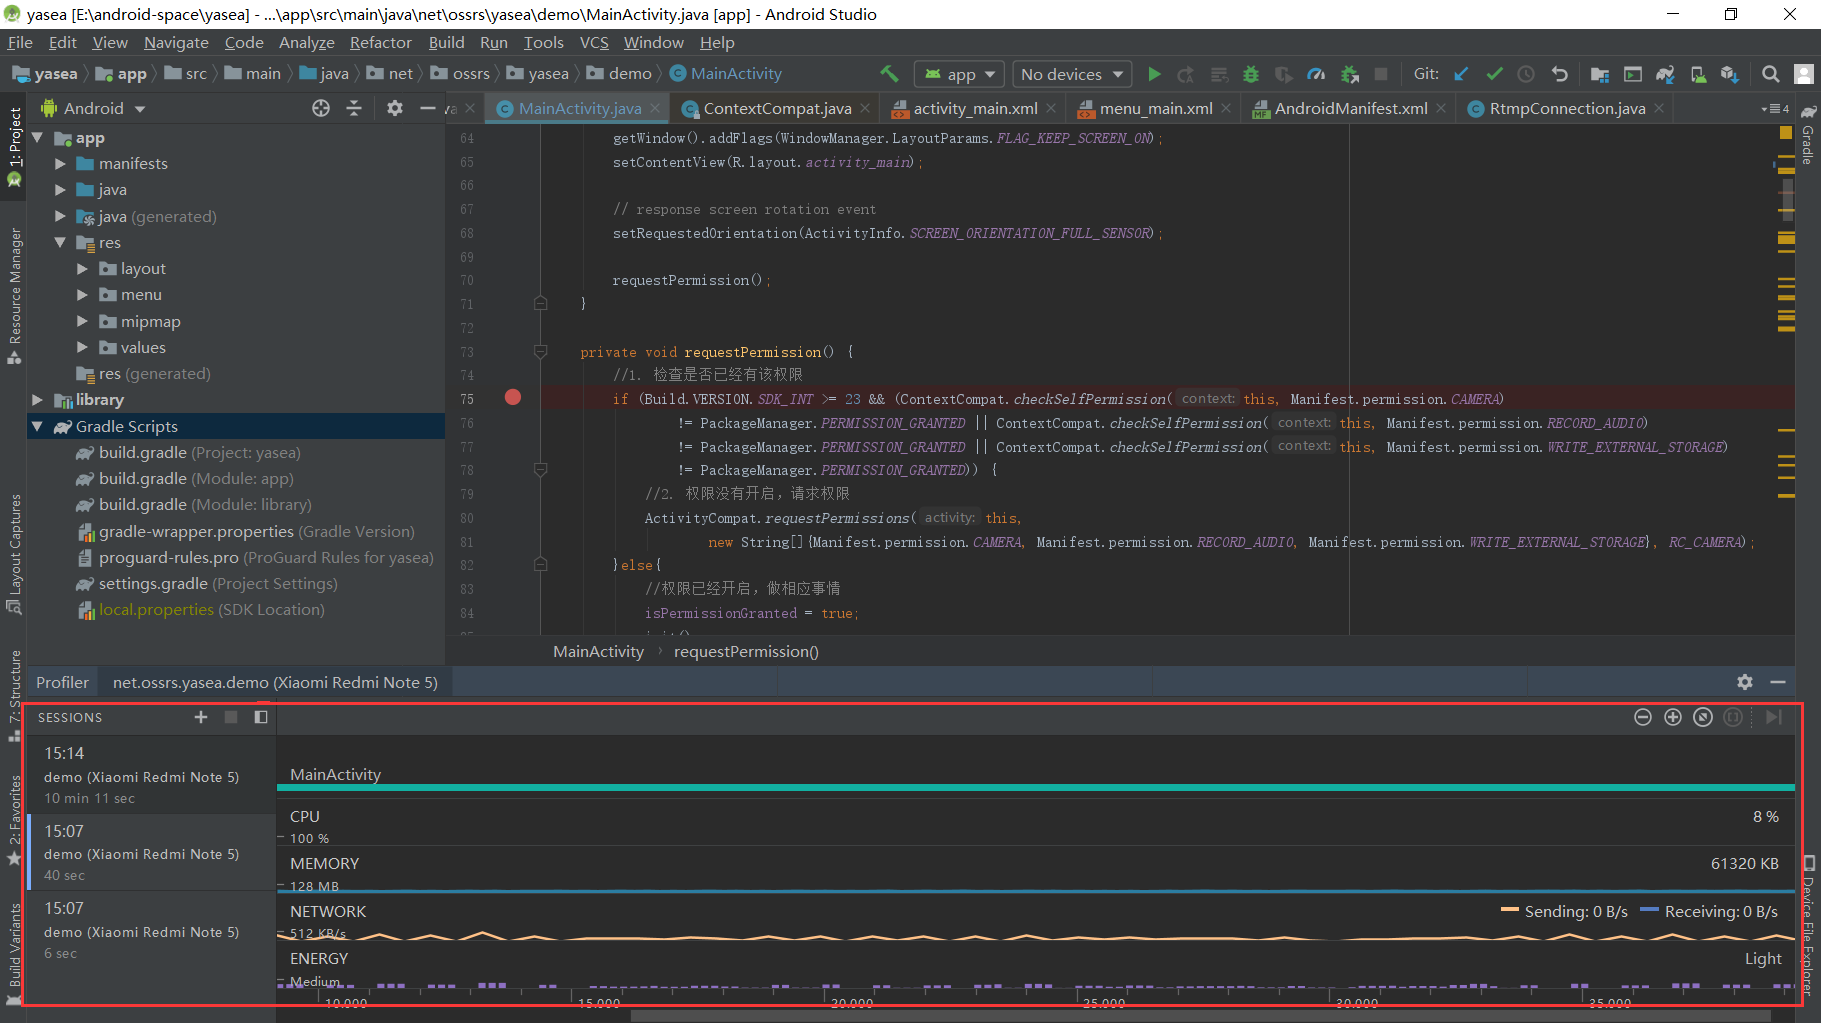Zoom in on the profiler timeline
This screenshot has height=1023, width=1821.
[1672, 717]
